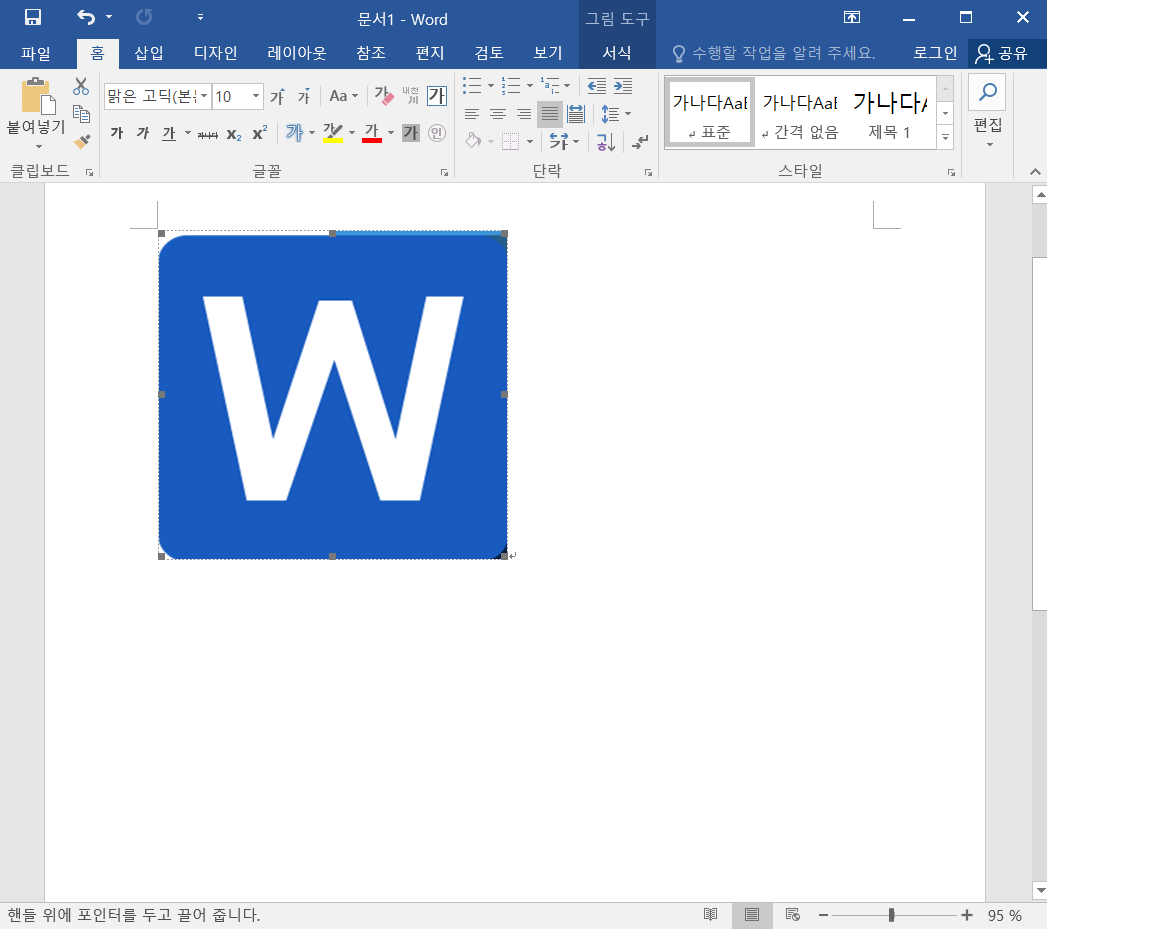Toggle subscript x₂
Viewport: 1152px width, 929px height.
(x=234, y=134)
